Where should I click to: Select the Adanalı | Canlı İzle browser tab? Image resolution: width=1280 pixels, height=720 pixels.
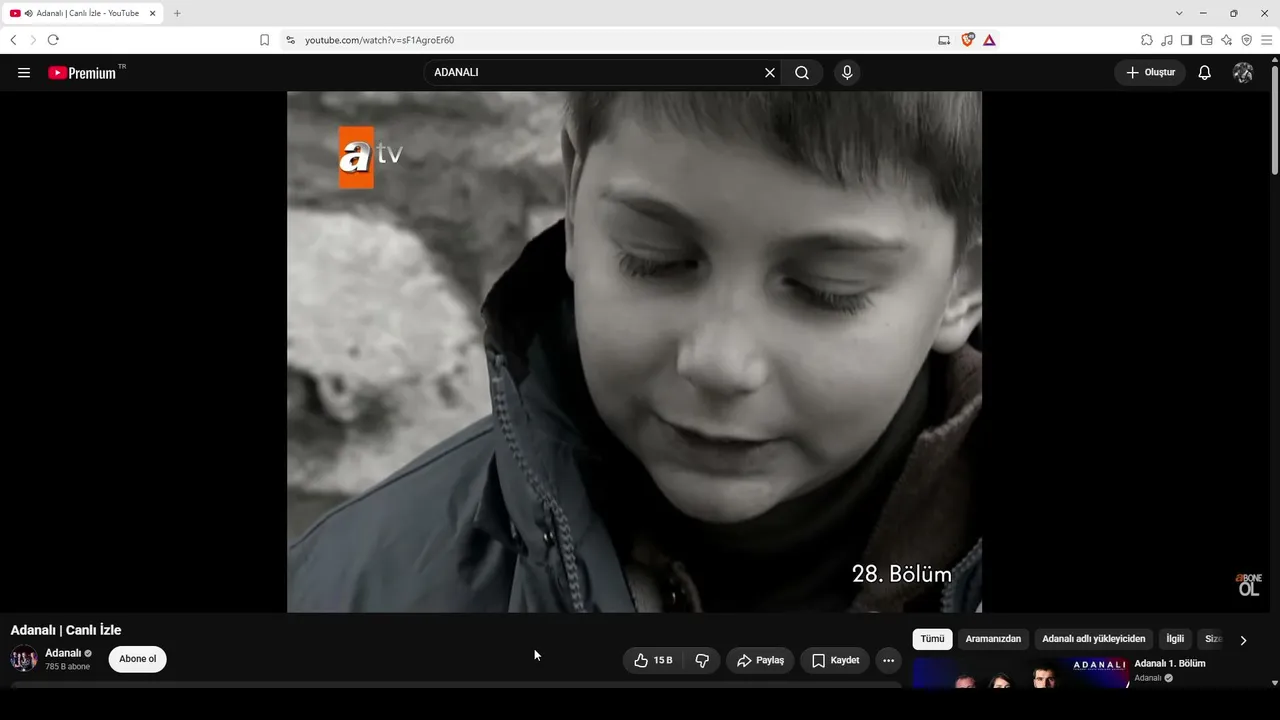[83, 13]
